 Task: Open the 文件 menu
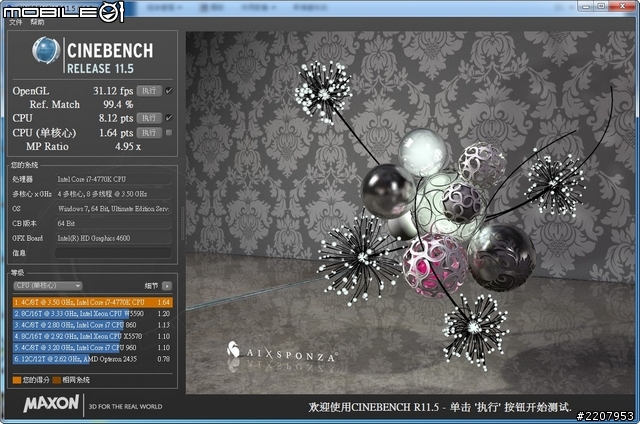coord(16,22)
